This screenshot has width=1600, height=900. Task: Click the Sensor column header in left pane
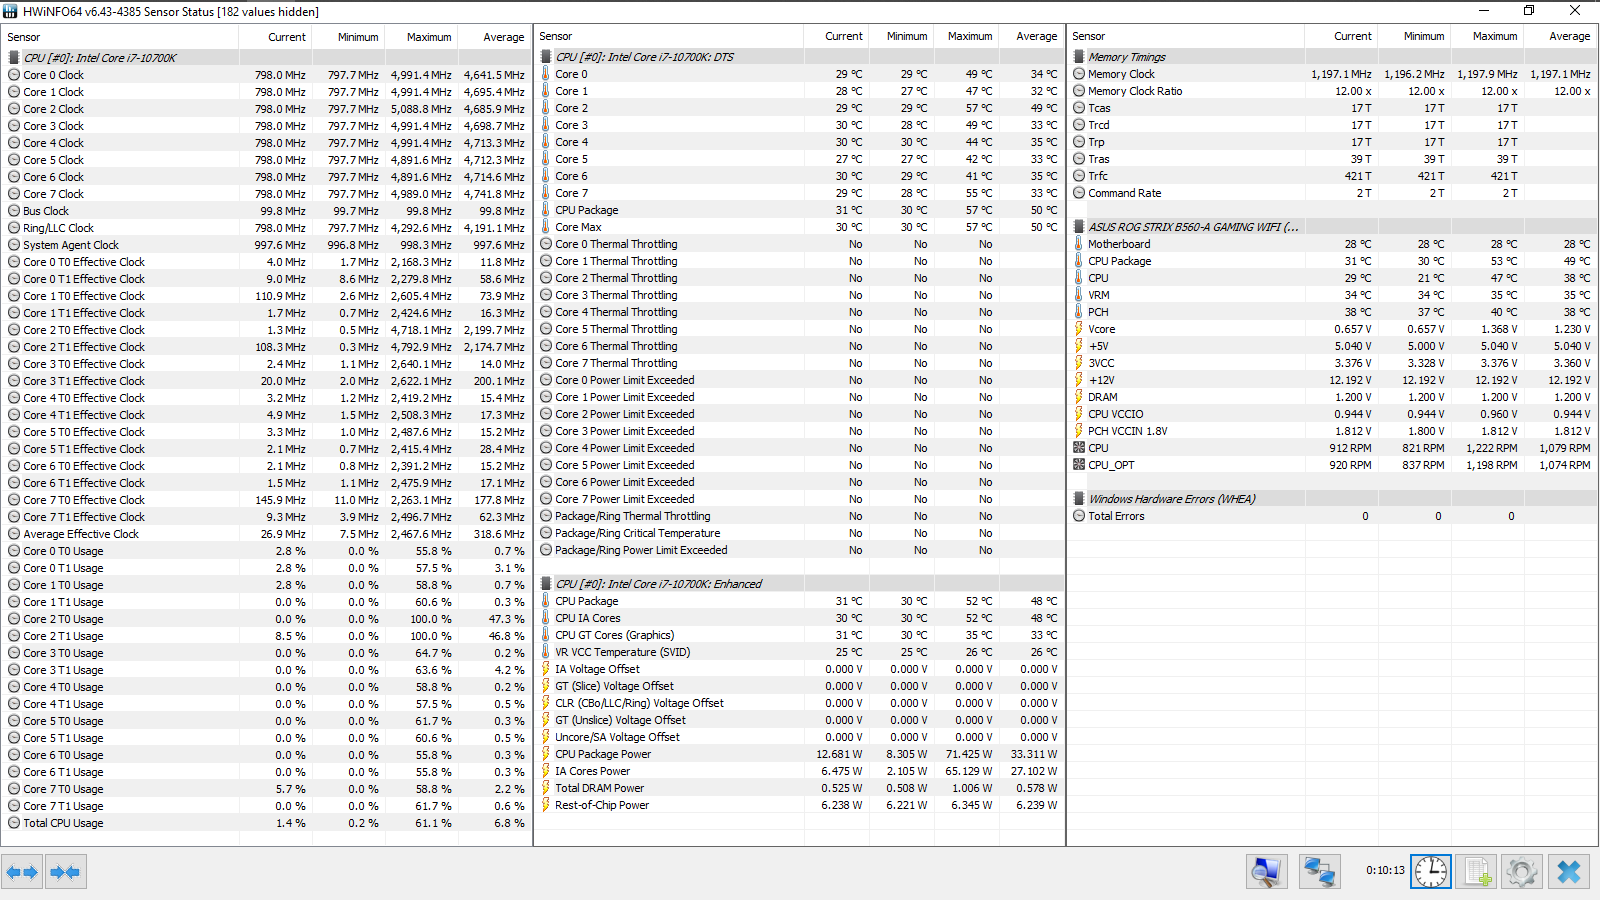(120, 37)
